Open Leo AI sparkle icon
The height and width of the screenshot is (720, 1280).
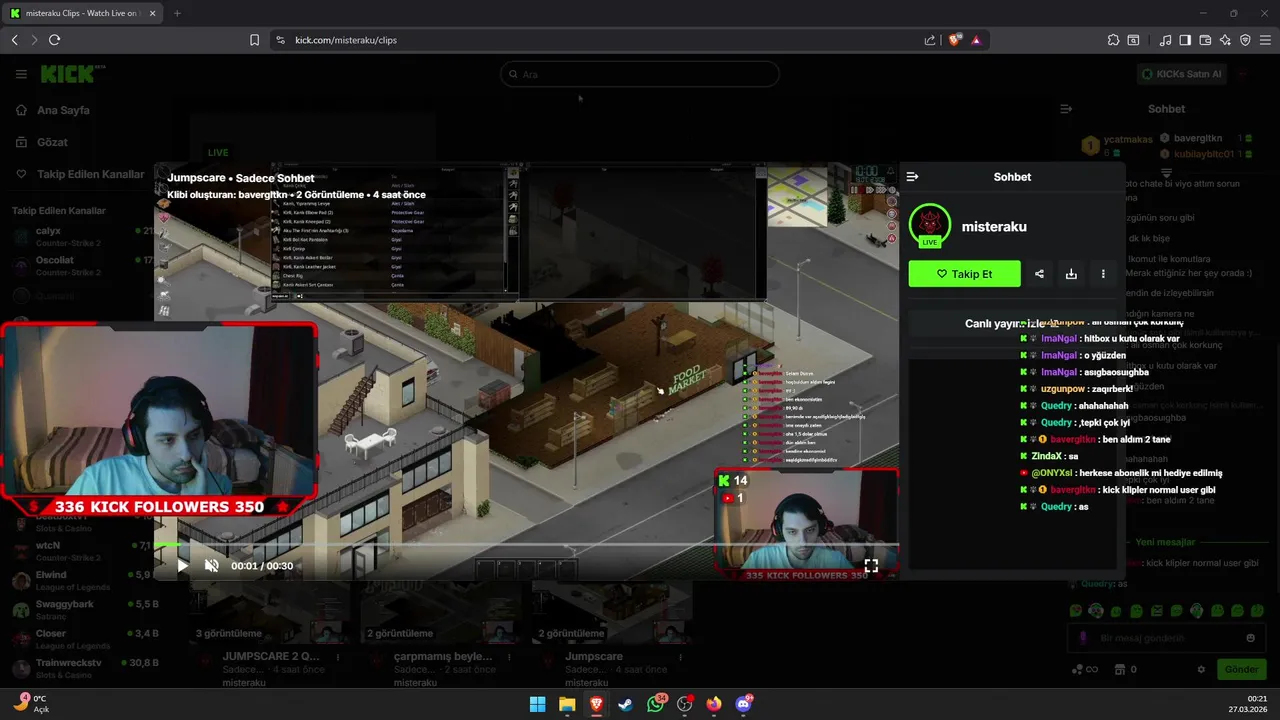(1225, 40)
